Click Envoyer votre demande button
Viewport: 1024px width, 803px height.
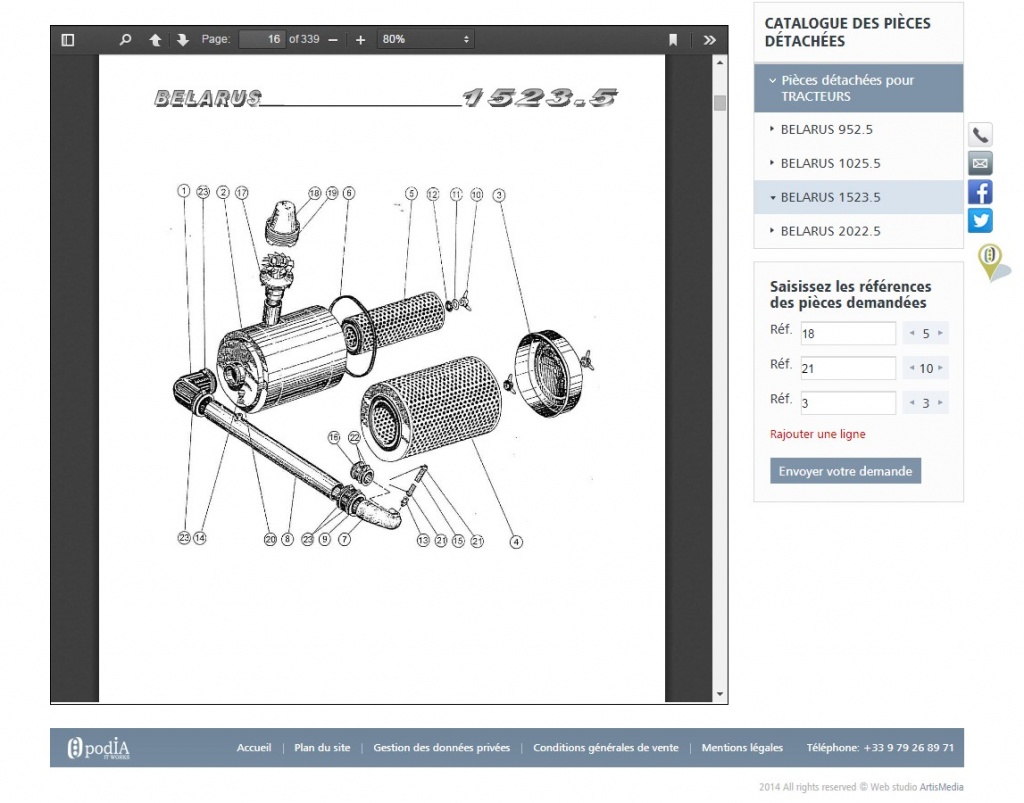[x=845, y=471]
